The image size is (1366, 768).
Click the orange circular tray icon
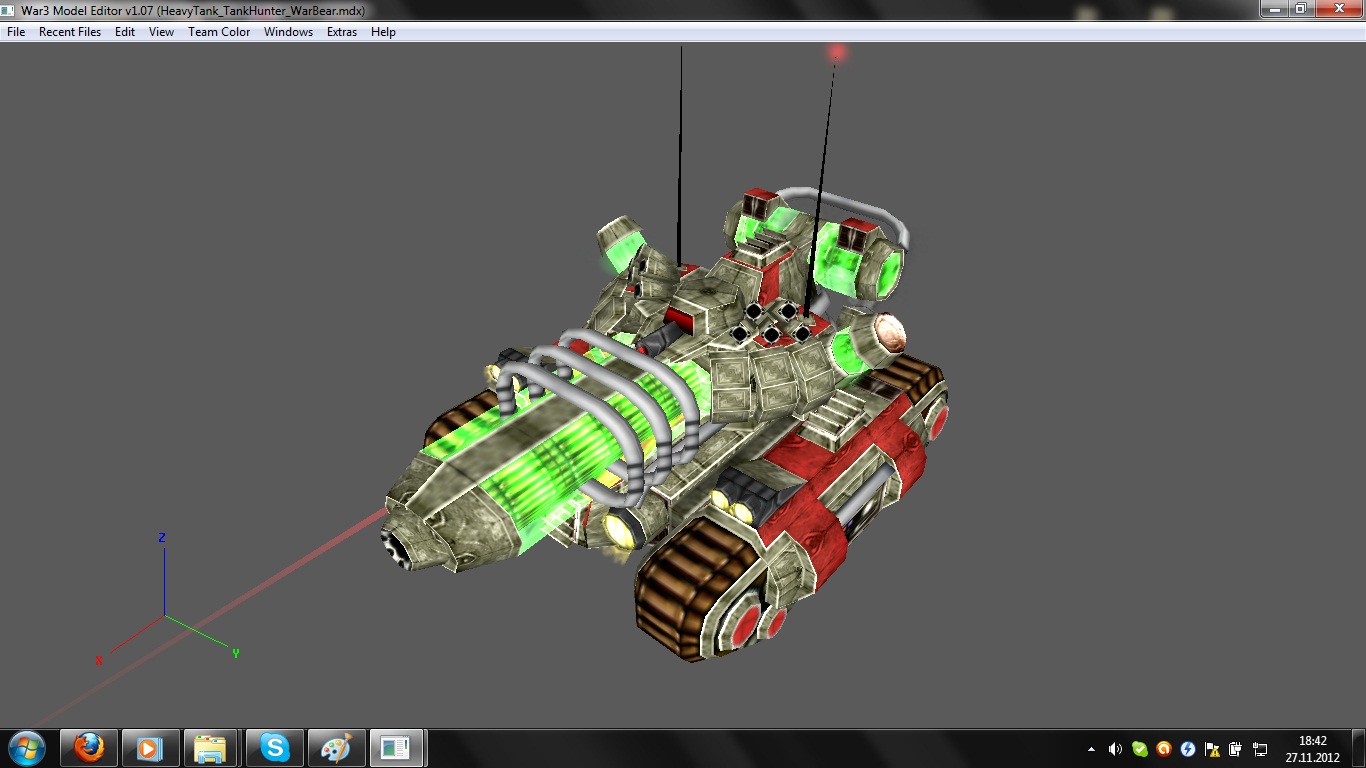[1163, 749]
